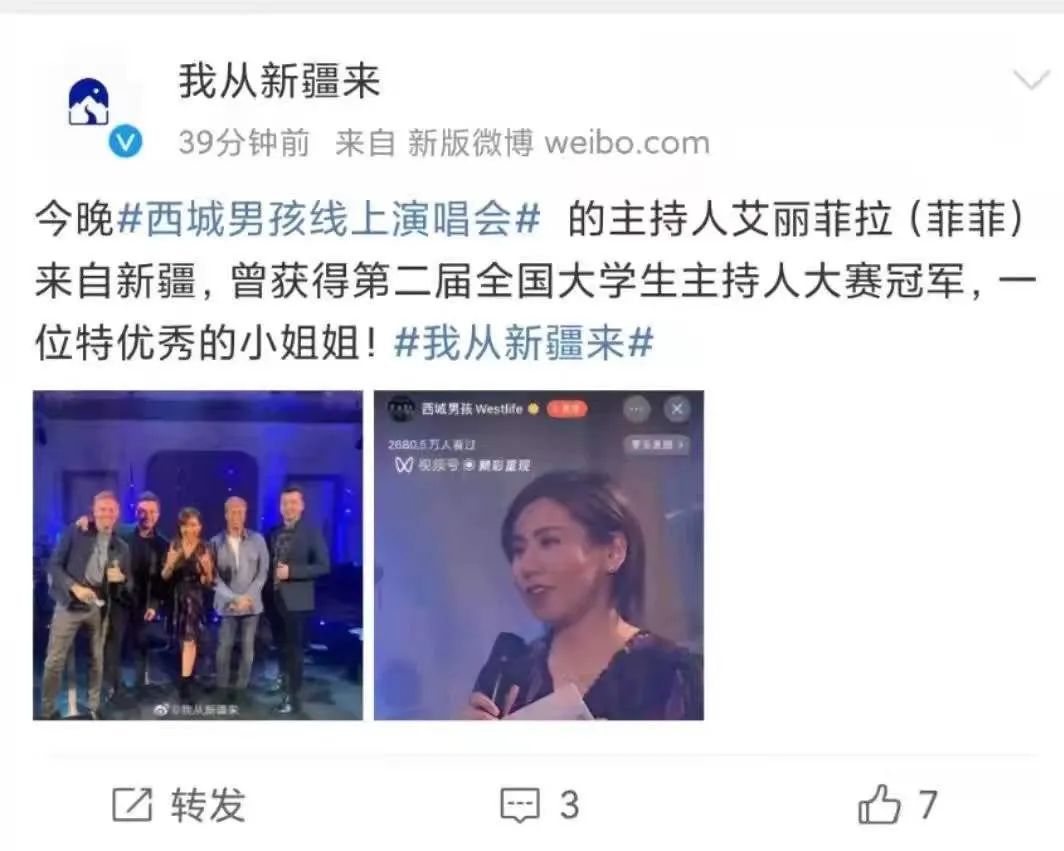Screen dimensions: 1064x851
Task: Tap the 转发 repost label
Action: (208, 805)
